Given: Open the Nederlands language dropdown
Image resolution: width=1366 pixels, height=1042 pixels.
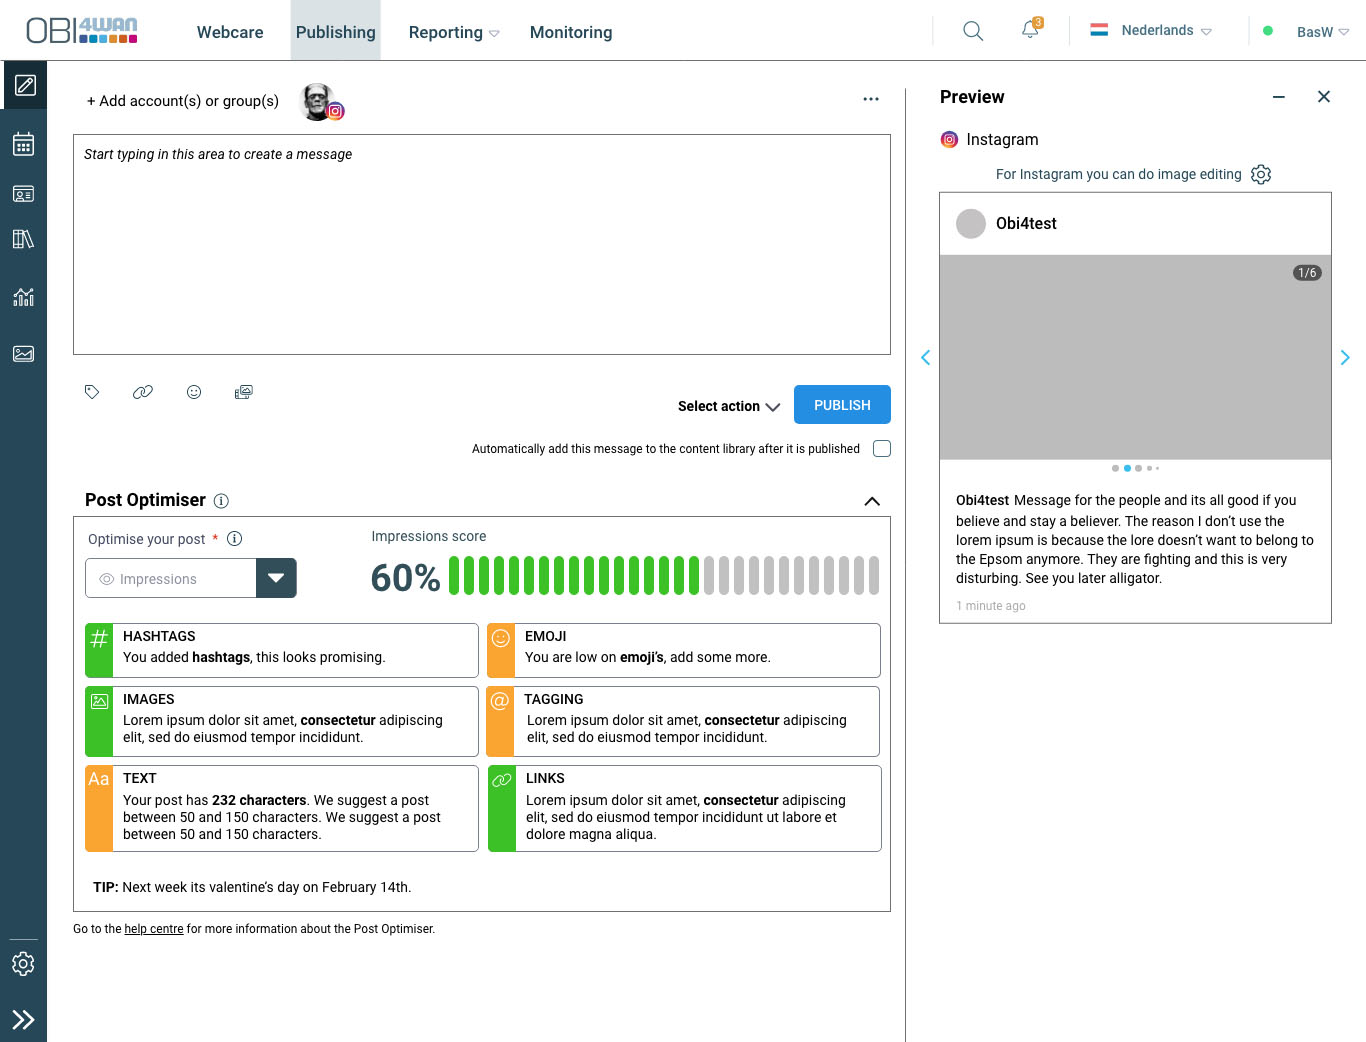Looking at the screenshot, I should coord(1152,31).
